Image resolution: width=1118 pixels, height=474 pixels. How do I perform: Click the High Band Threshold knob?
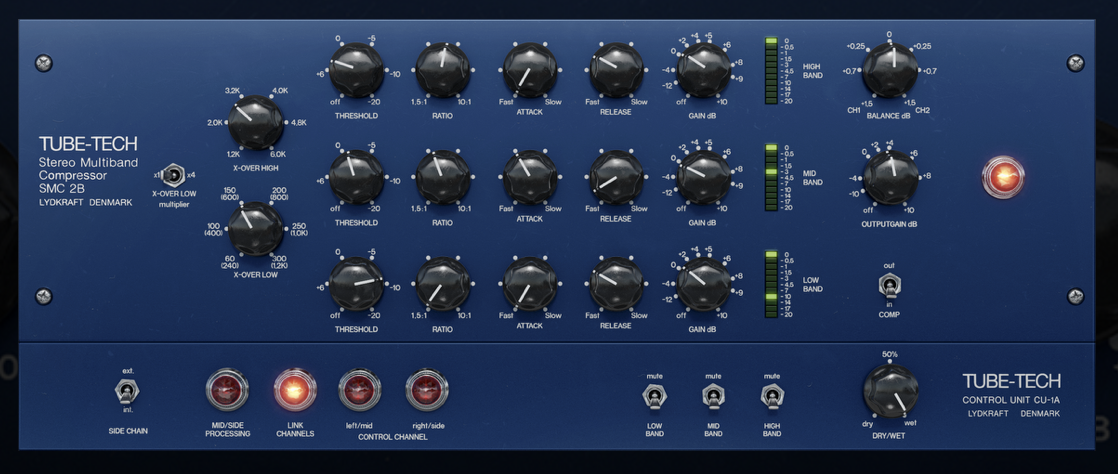point(356,70)
